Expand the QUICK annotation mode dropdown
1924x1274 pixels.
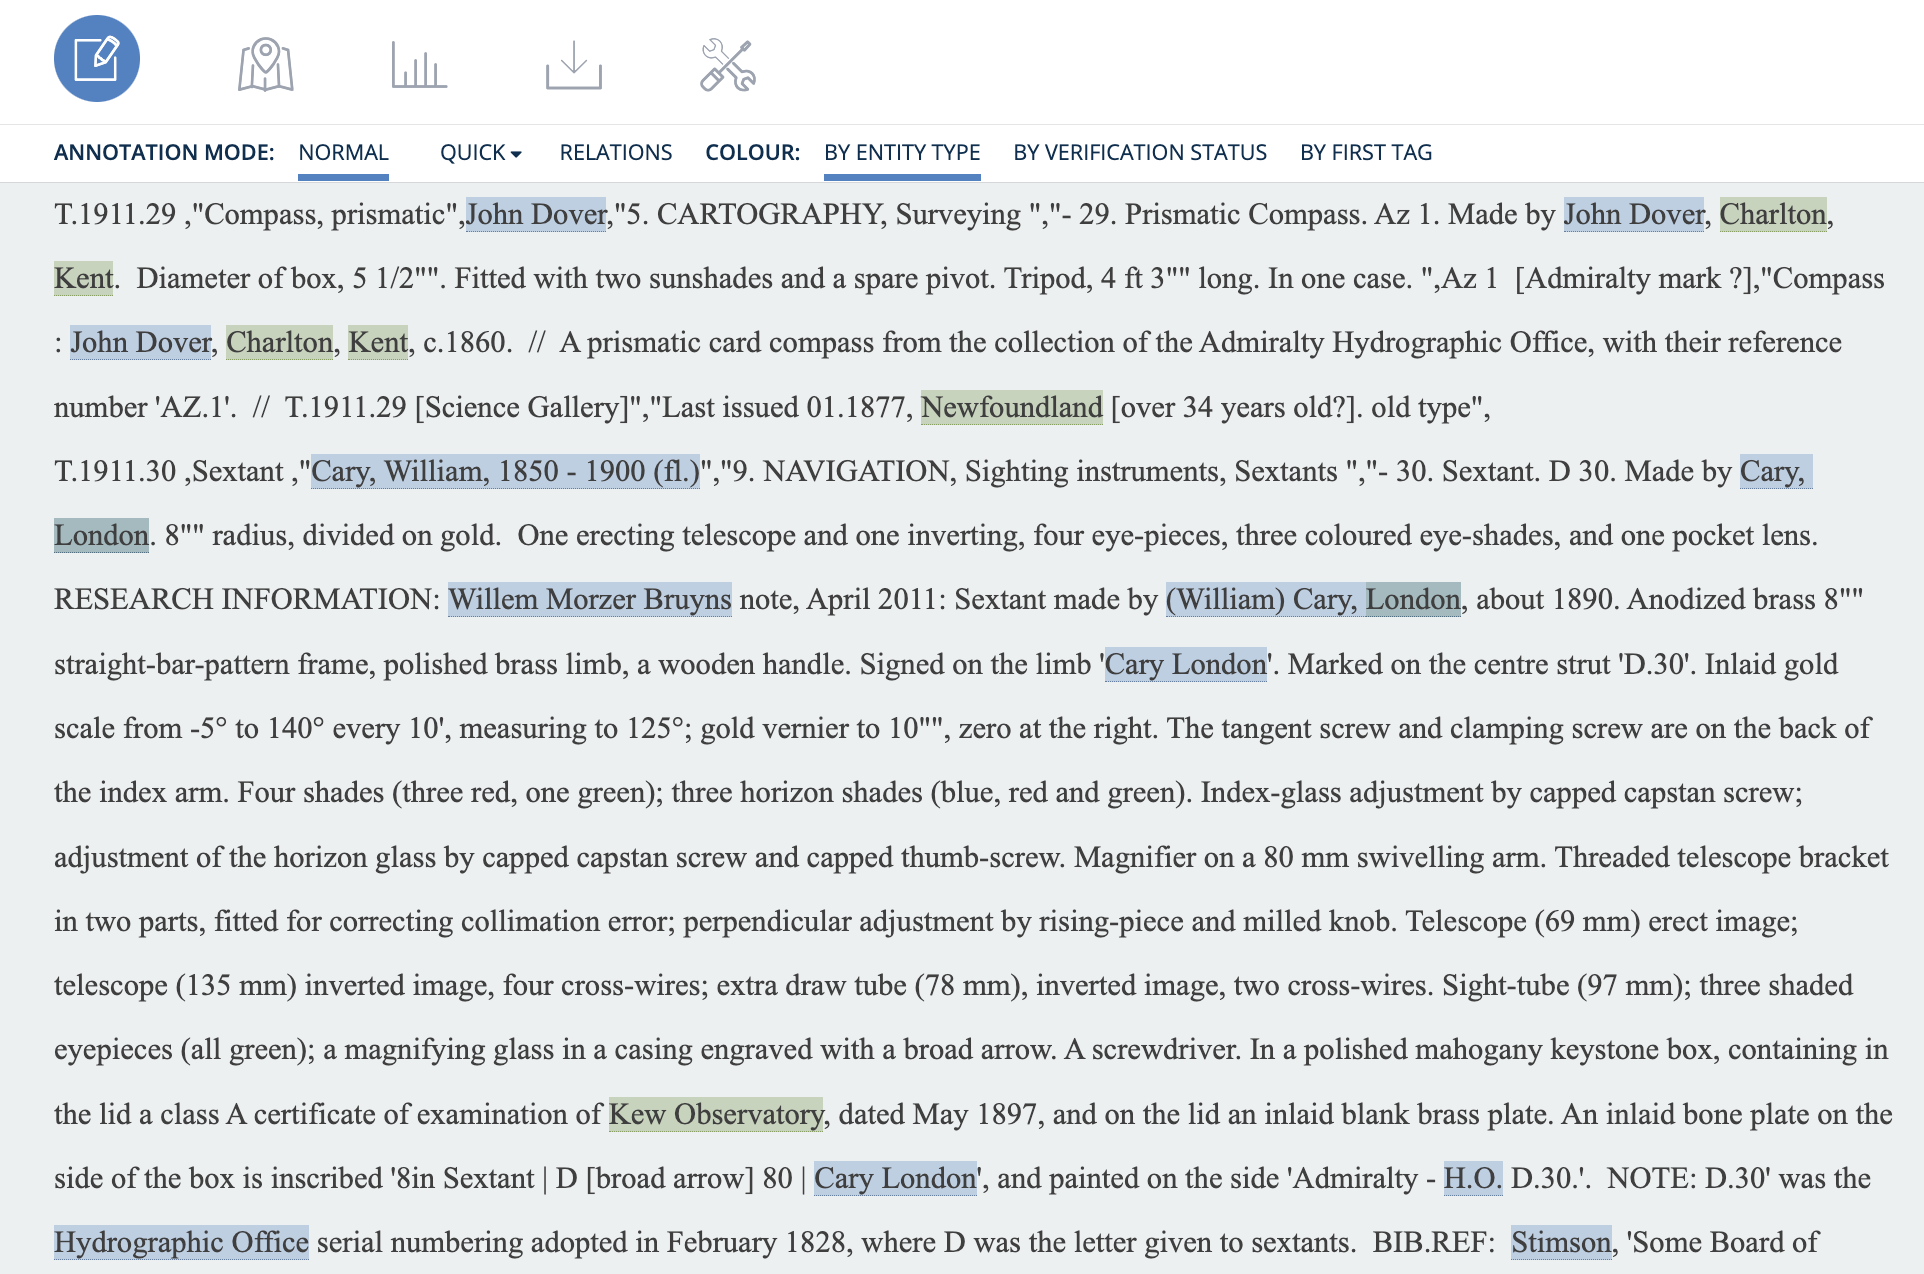coord(481,152)
